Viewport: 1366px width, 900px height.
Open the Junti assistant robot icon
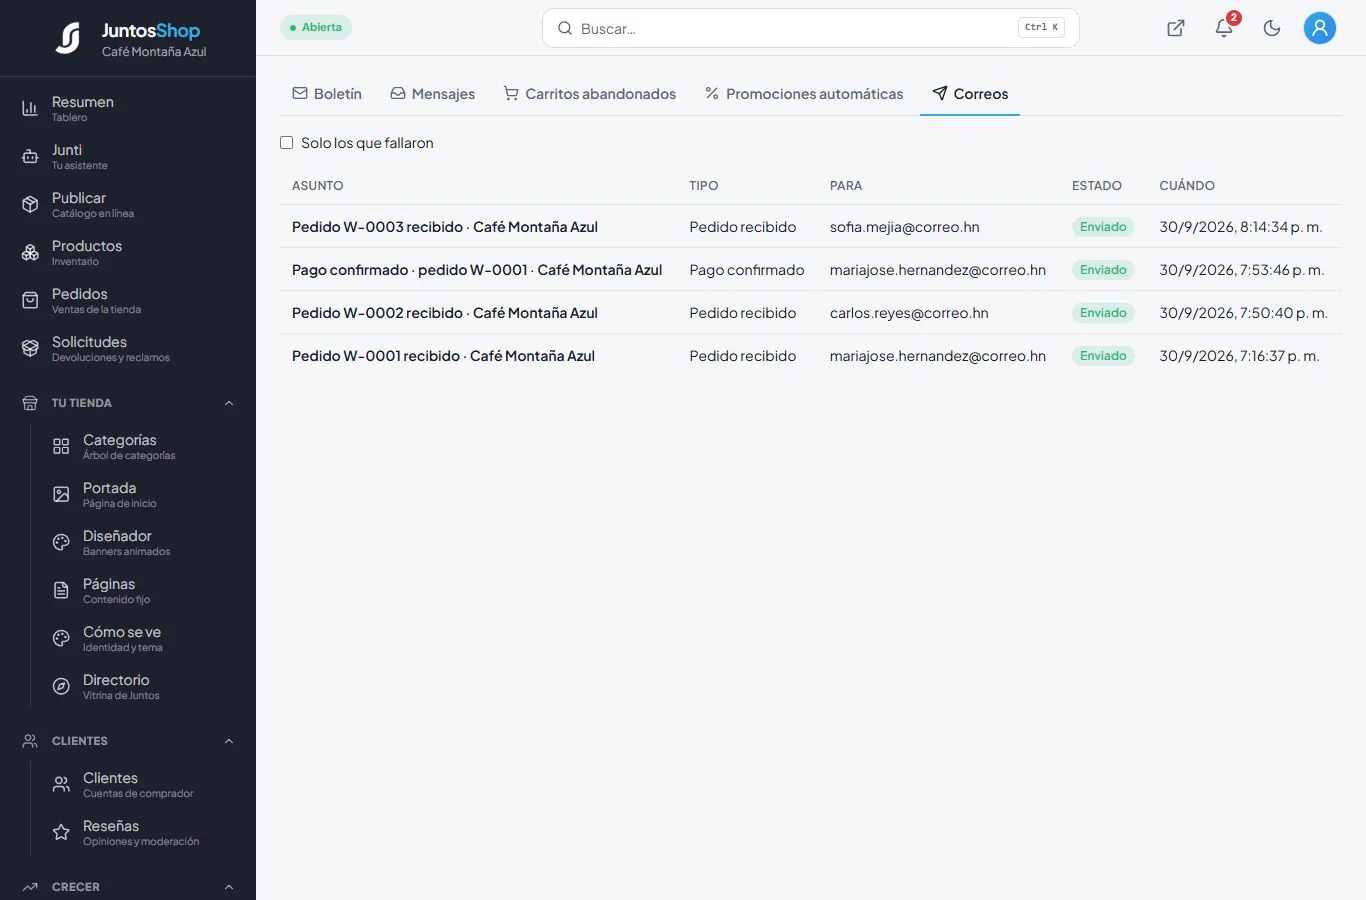[30, 156]
